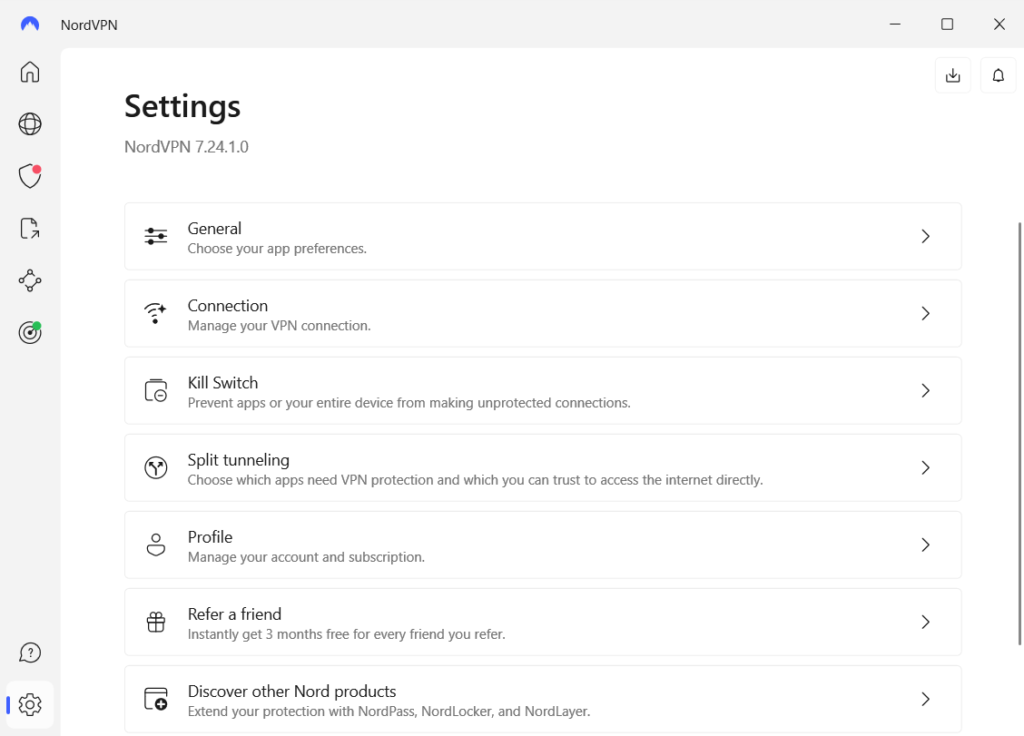Open Meshnet nodes icon in sidebar
Viewport: 1024px width, 736px height.
point(29,281)
